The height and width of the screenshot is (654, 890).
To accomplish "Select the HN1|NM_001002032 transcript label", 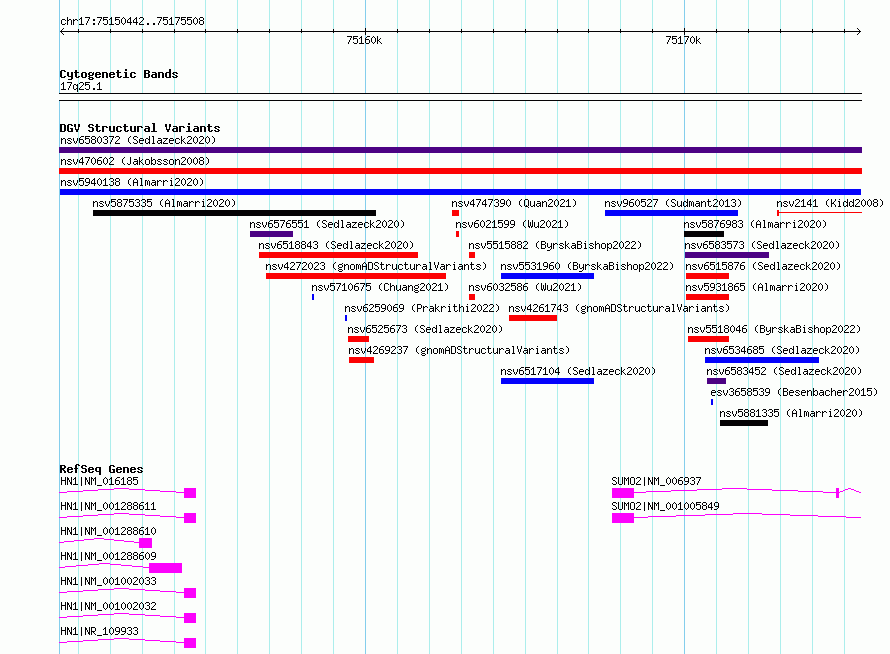I will coord(108,606).
